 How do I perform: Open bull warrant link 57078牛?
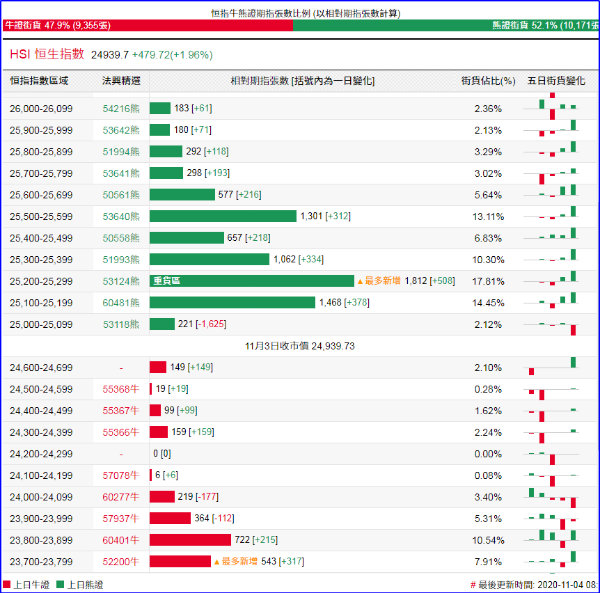(121, 476)
